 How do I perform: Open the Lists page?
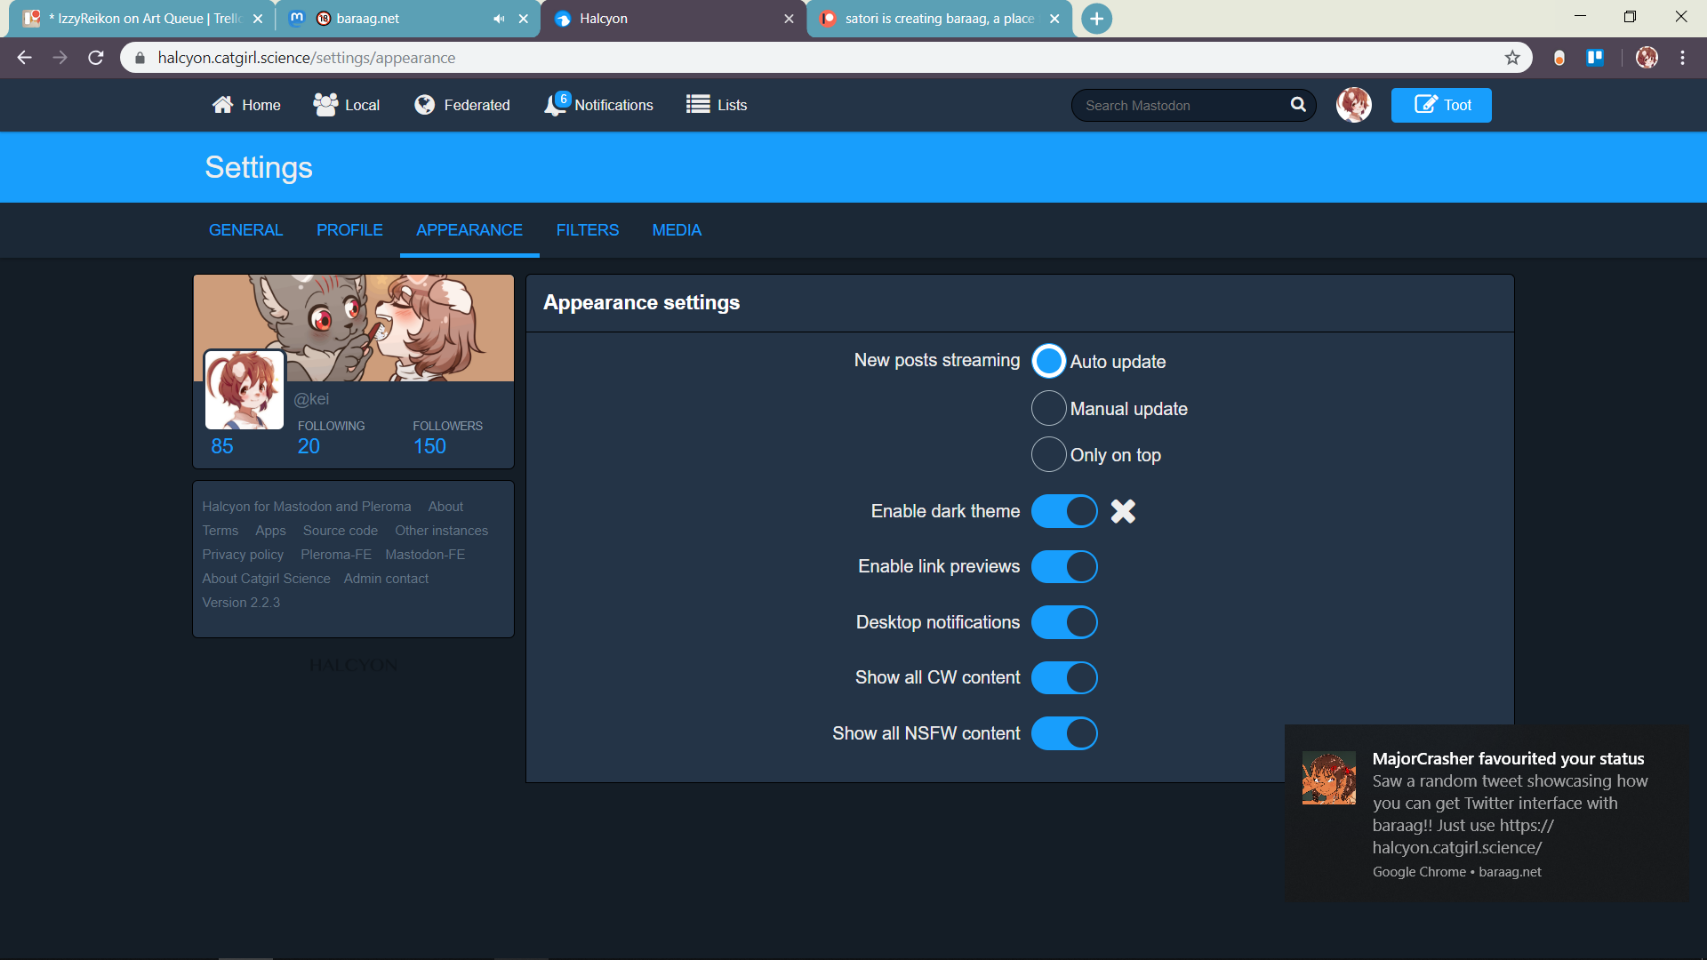click(716, 105)
